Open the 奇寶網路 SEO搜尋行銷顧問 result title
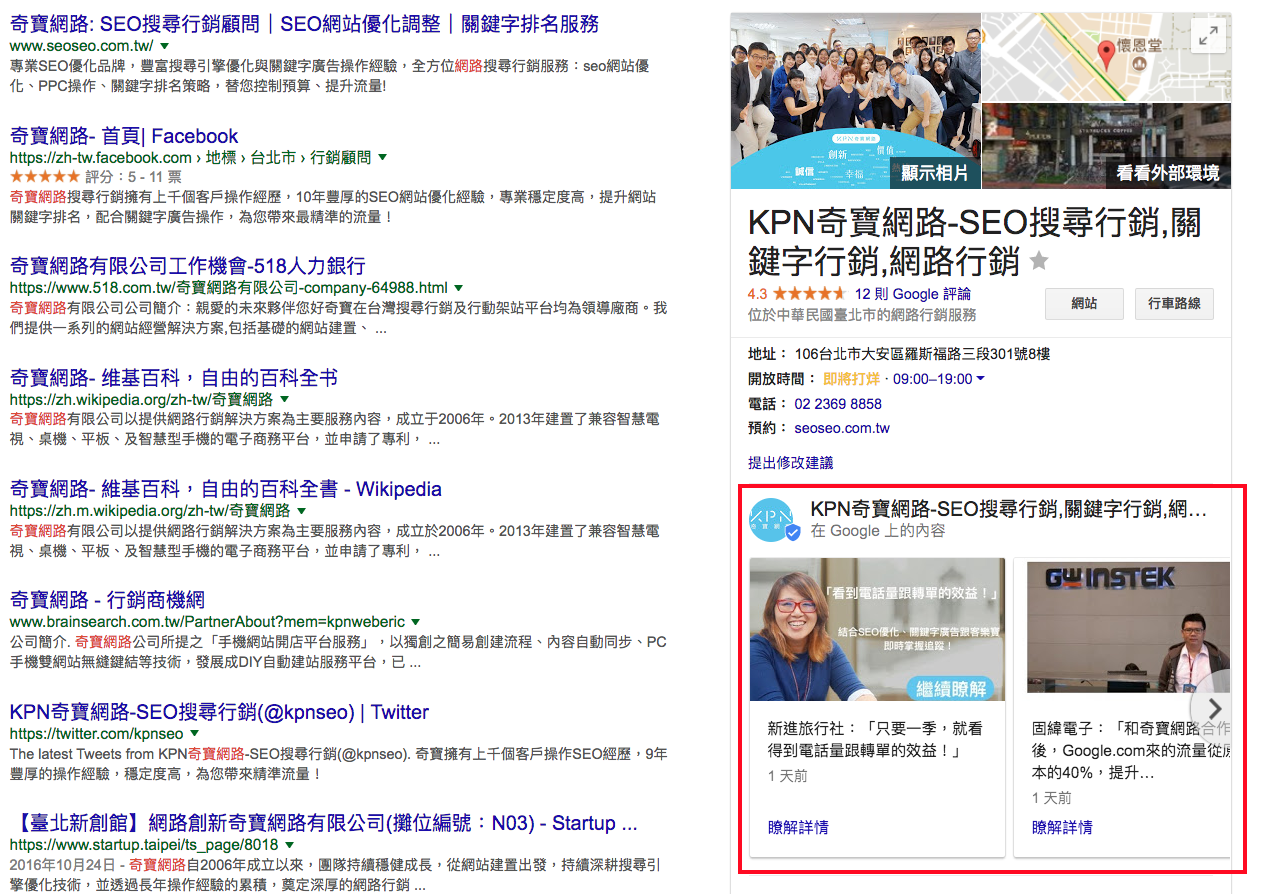 pyautogui.click(x=304, y=23)
